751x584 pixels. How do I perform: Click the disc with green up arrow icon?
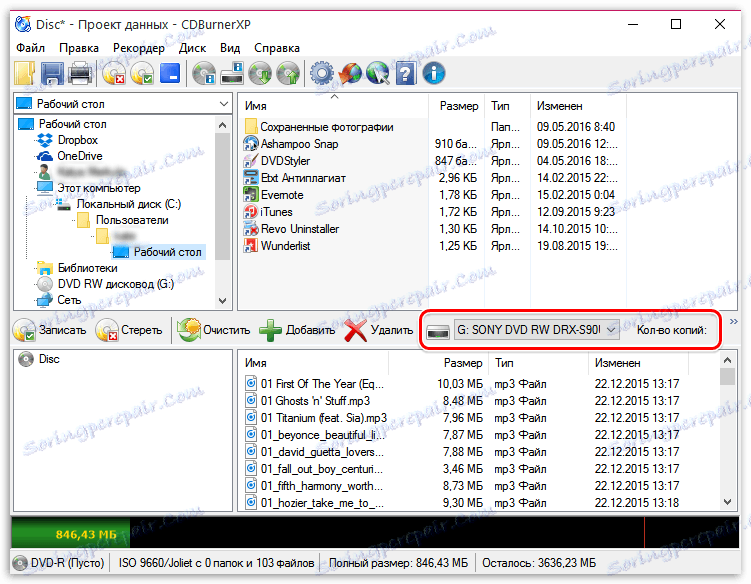coord(288,74)
